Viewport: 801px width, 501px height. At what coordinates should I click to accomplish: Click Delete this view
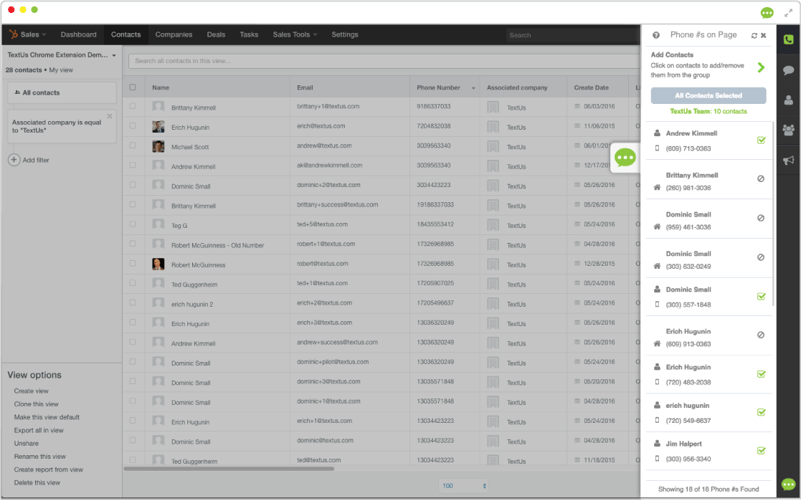tap(37, 483)
